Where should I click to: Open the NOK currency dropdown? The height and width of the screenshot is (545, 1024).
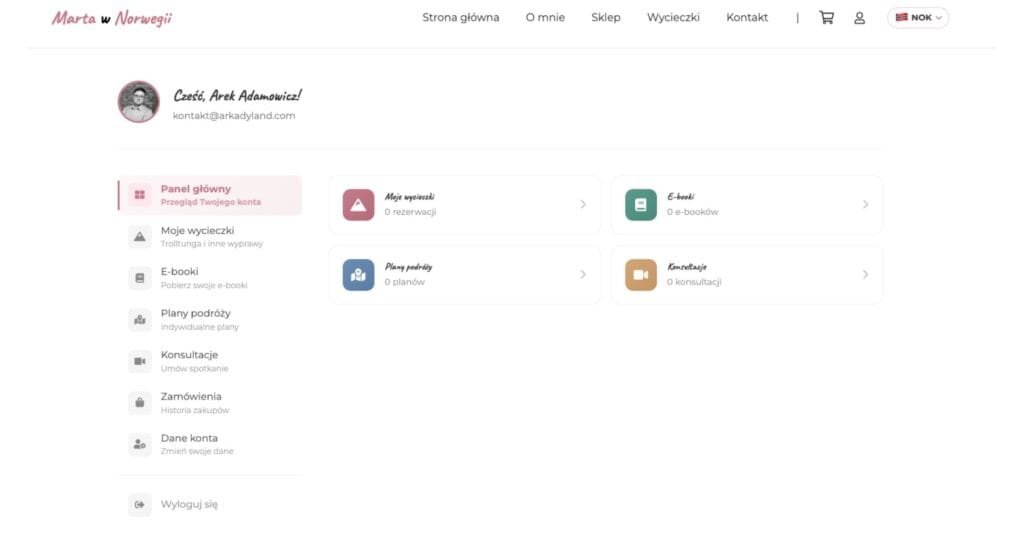917,18
